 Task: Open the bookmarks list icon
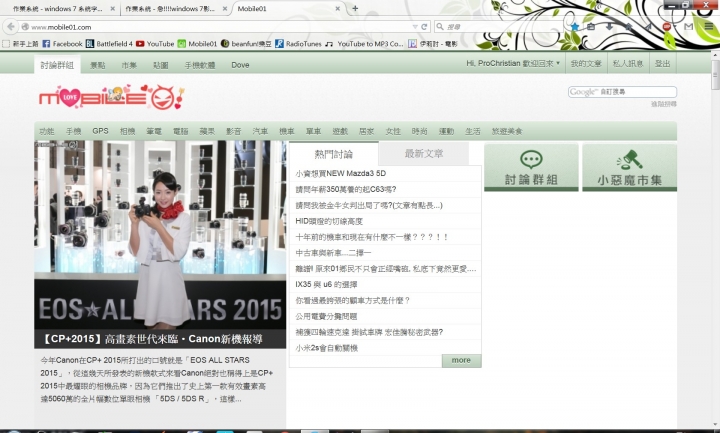(x=591, y=27)
